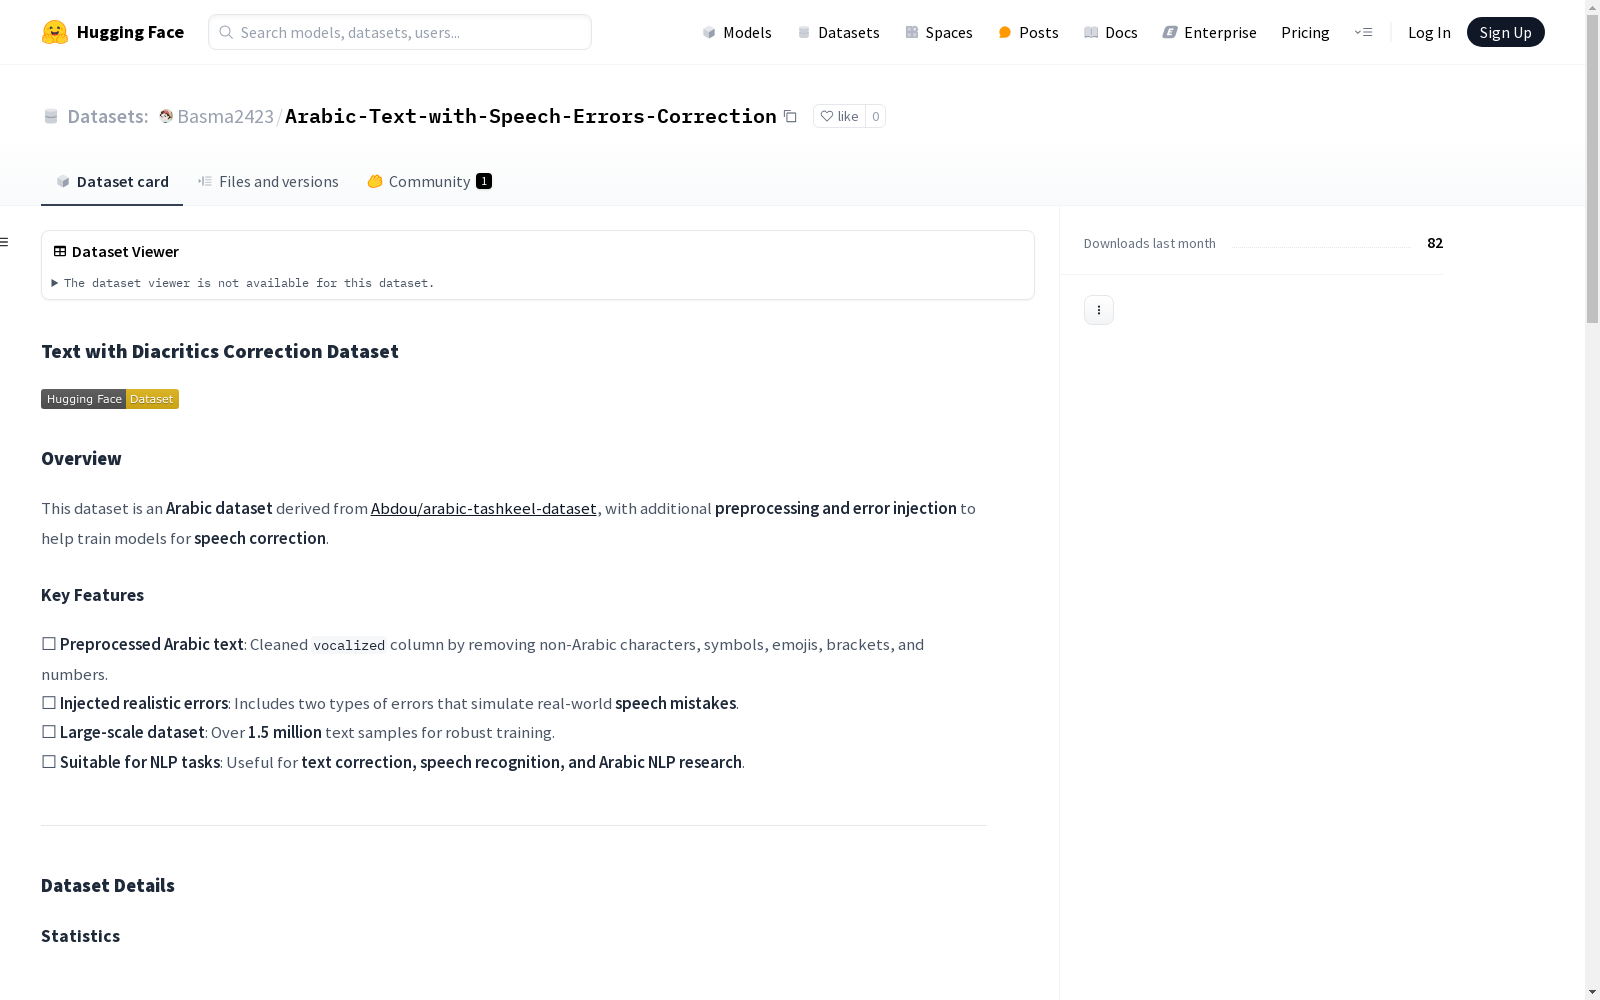This screenshot has width=1600, height=1000.
Task: Click the page vertical scrollbar thumb
Action: [1592, 167]
